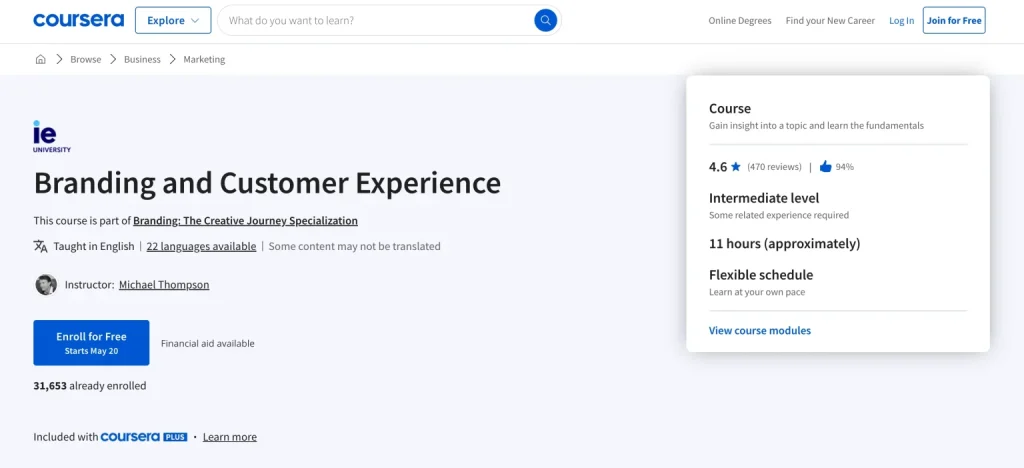Open the Browse breadcrumb item
Image resolution: width=1024 pixels, height=468 pixels.
85,59
